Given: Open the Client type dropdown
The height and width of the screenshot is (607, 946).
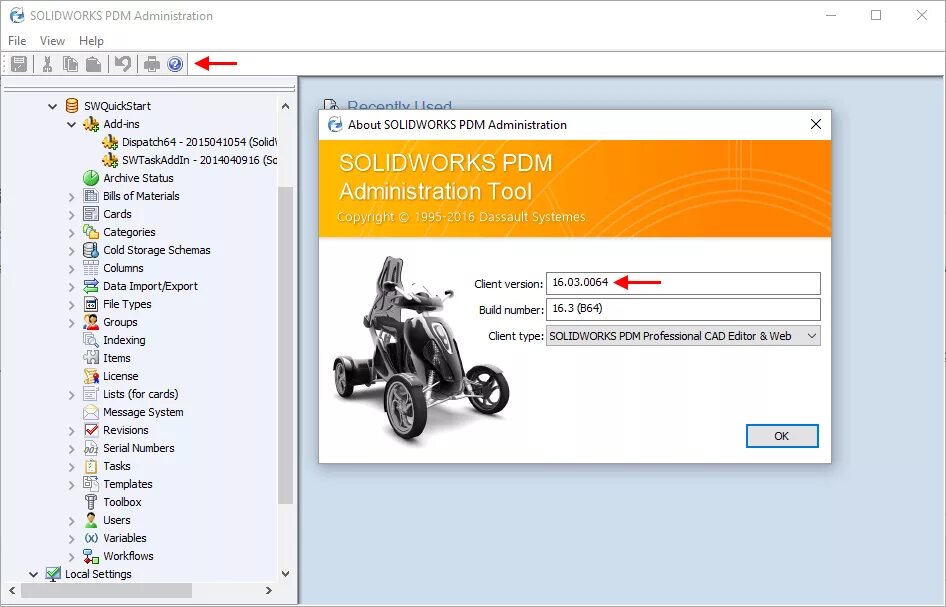Looking at the screenshot, I should [x=812, y=336].
